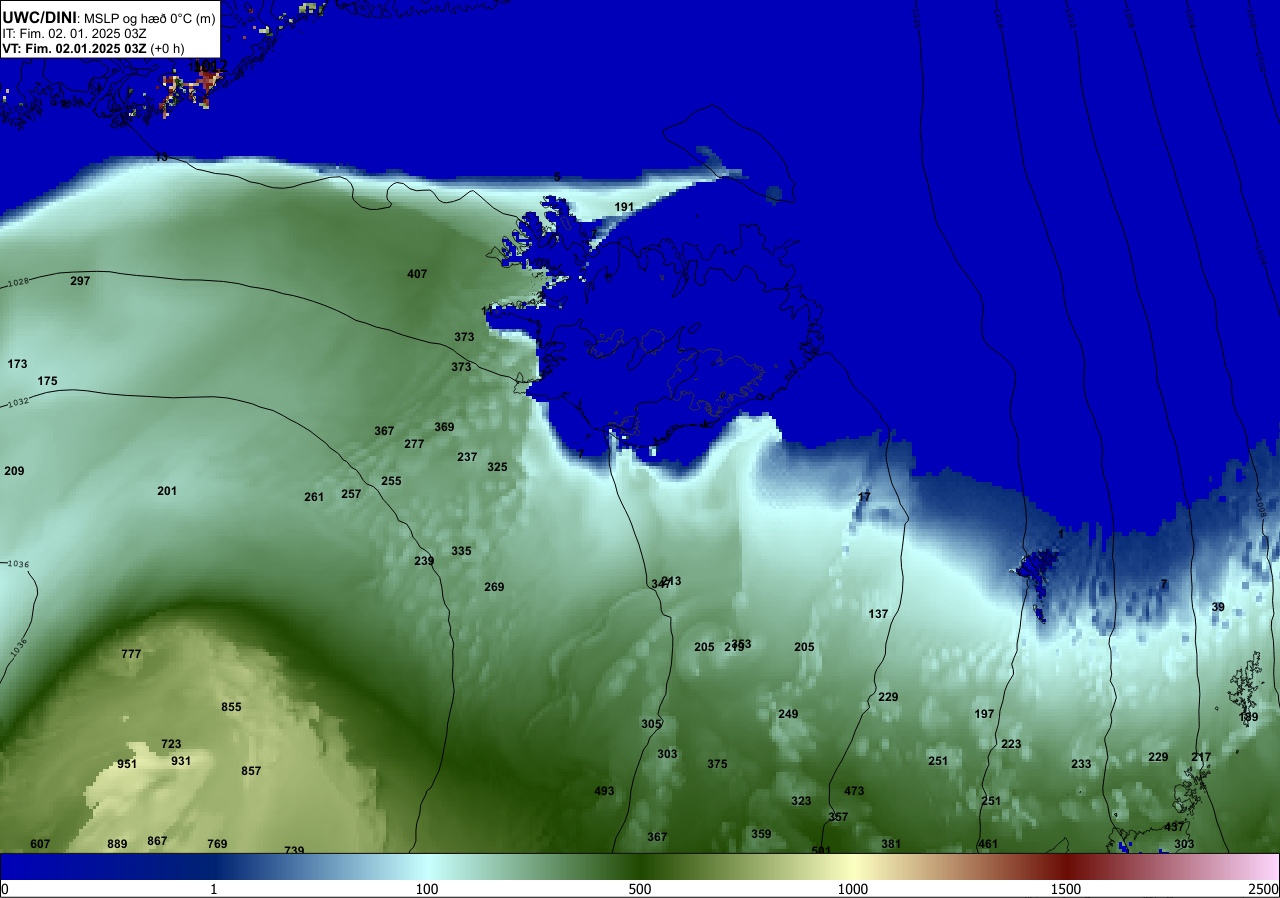1280x898 pixels.
Task: Click the value 39 on the map
Action: pyautogui.click(x=1218, y=607)
